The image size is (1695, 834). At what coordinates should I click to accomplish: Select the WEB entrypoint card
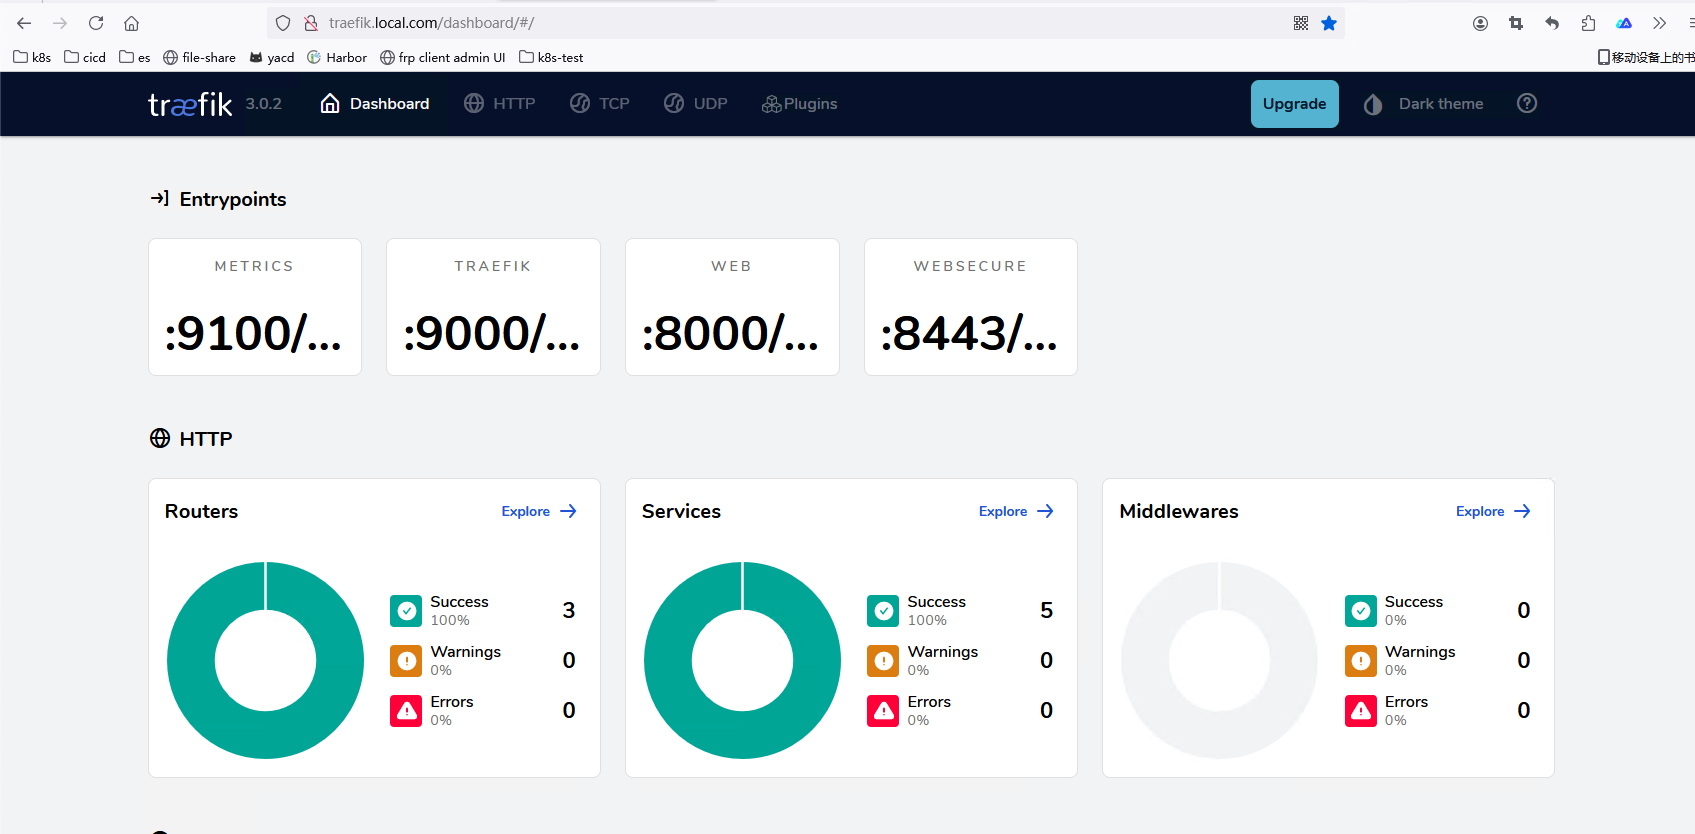coord(732,307)
